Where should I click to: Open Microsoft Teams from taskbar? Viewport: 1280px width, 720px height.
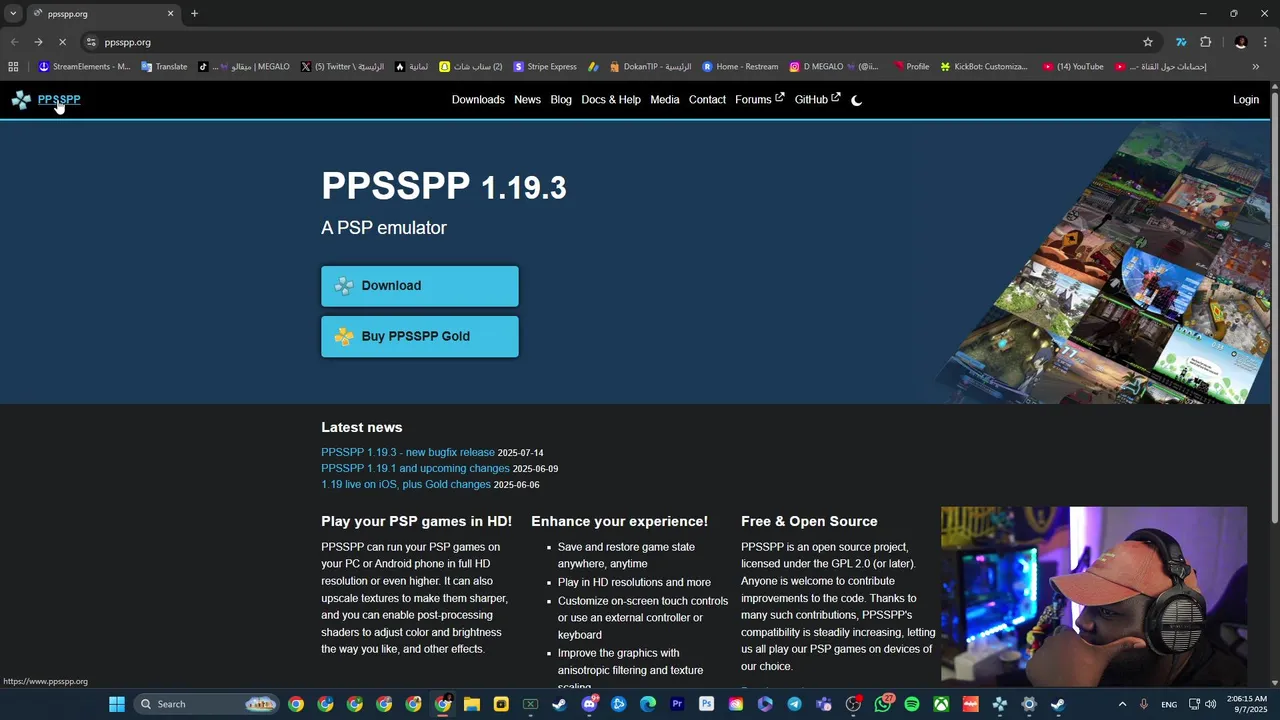click(x=824, y=704)
